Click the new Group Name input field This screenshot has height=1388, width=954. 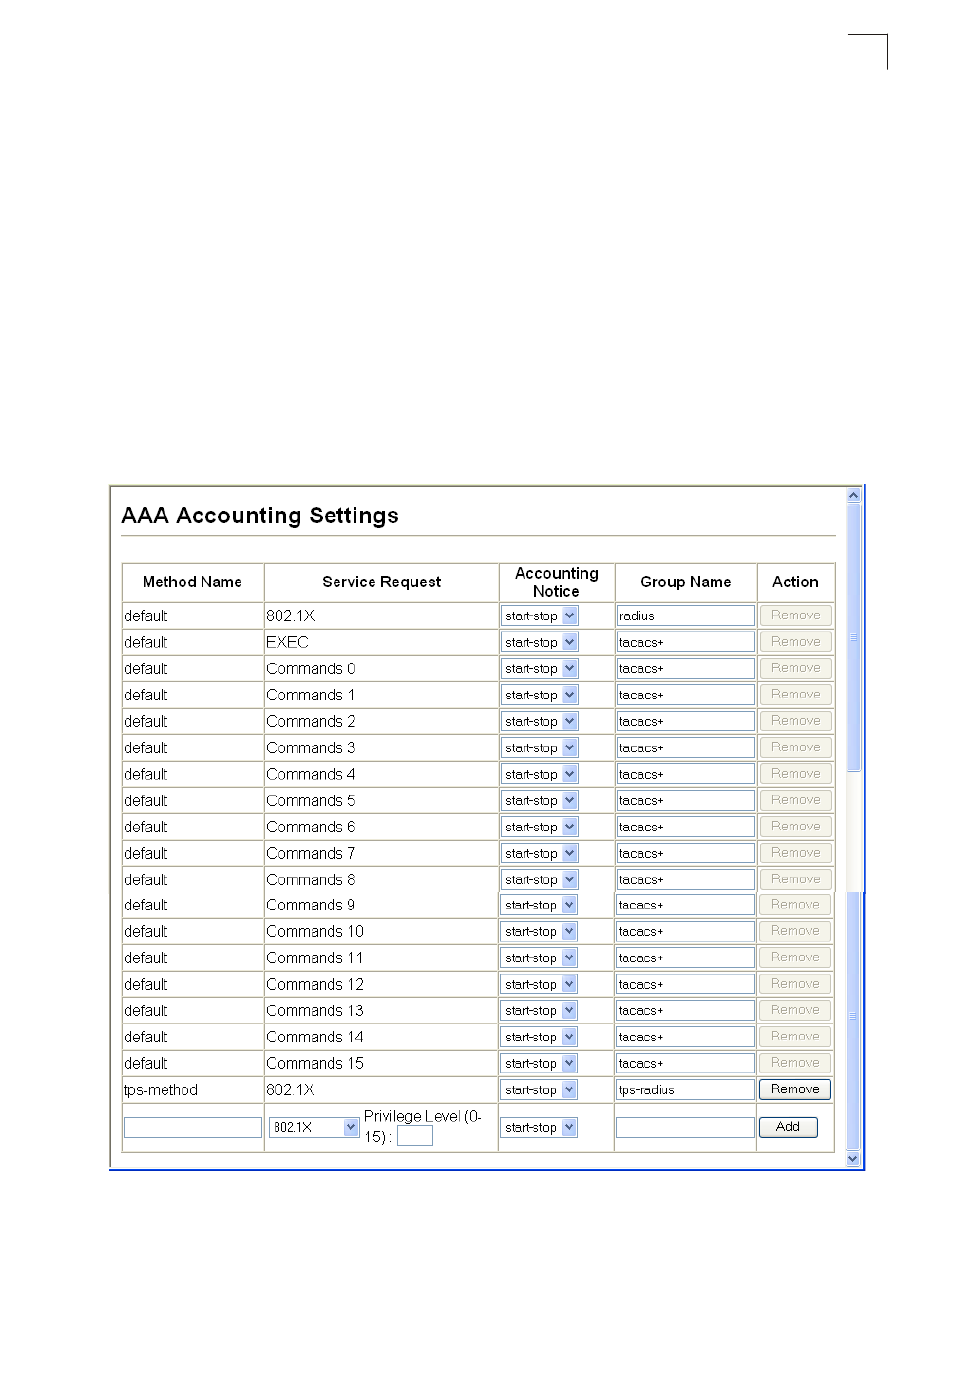click(685, 1127)
